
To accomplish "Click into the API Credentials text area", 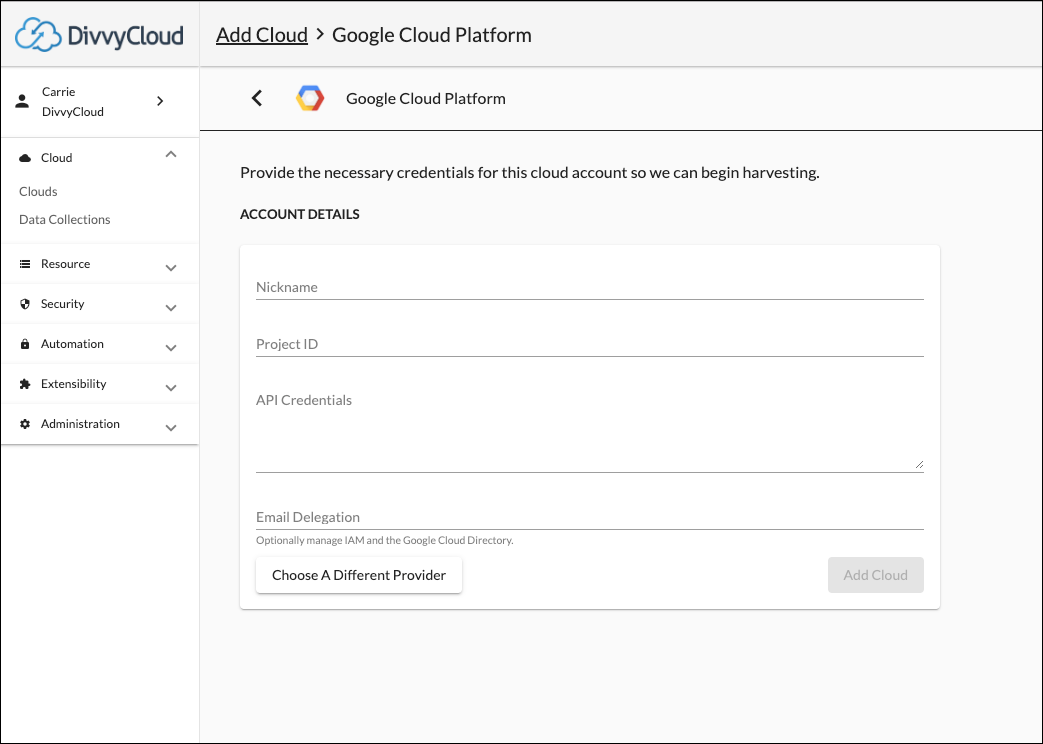I will point(589,430).
